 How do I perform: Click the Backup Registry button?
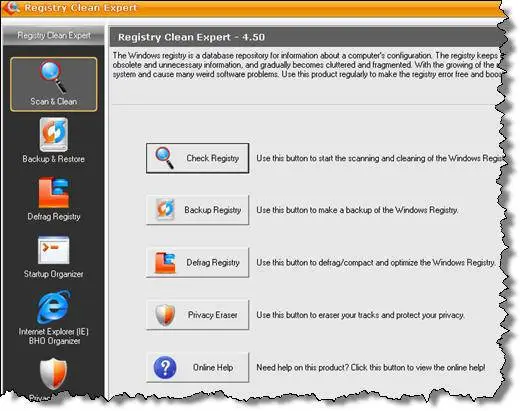(x=197, y=210)
